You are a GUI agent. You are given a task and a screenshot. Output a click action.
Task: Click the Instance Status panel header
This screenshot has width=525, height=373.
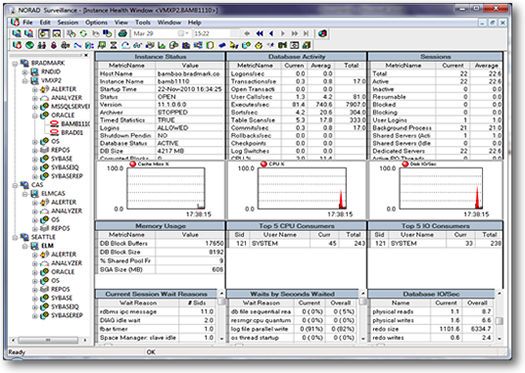click(x=160, y=57)
